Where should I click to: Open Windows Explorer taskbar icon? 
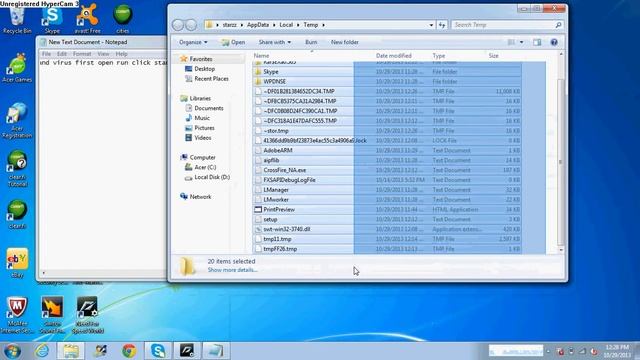71,351
